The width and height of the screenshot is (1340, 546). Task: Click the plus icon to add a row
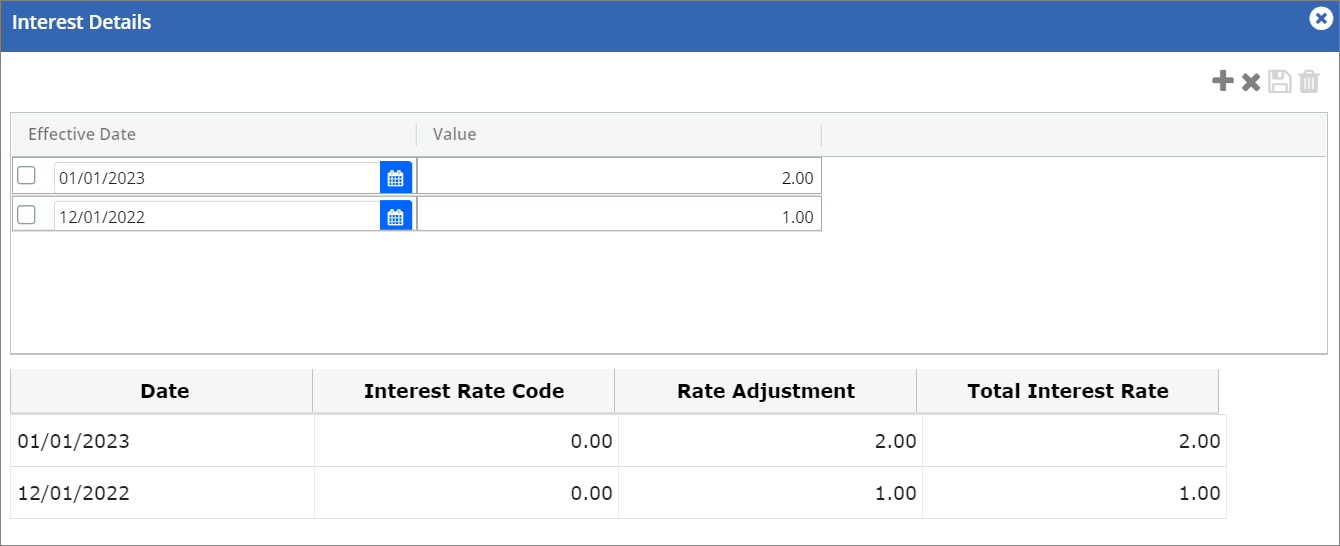point(1222,82)
